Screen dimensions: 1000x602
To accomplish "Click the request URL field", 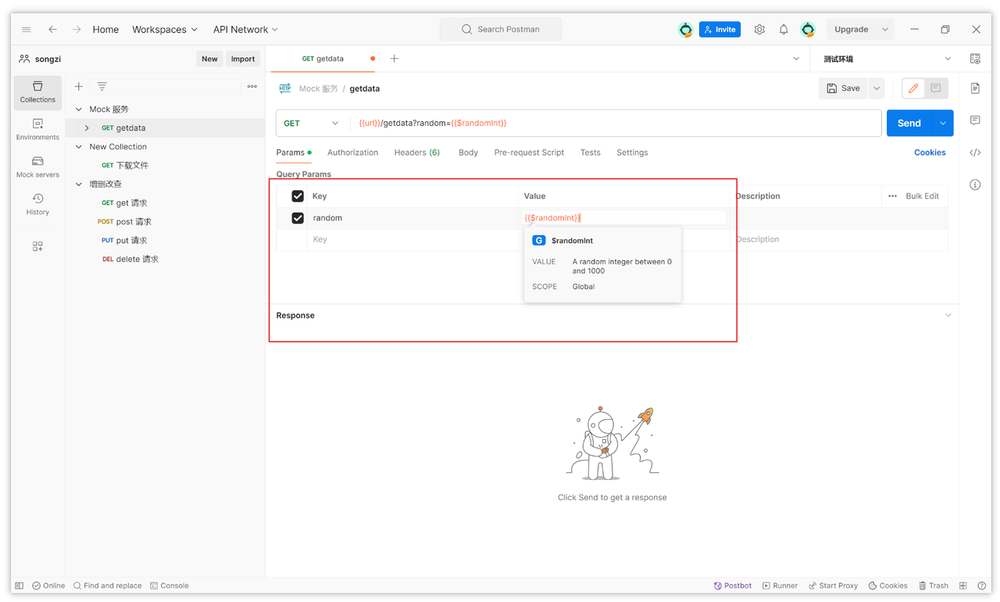I will click(x=616, y=123).
